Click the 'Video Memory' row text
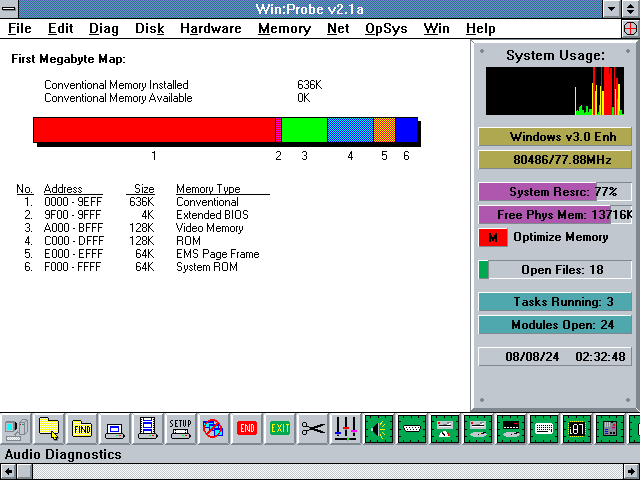This screenshot has width=640, height=480. click(210, 228)
